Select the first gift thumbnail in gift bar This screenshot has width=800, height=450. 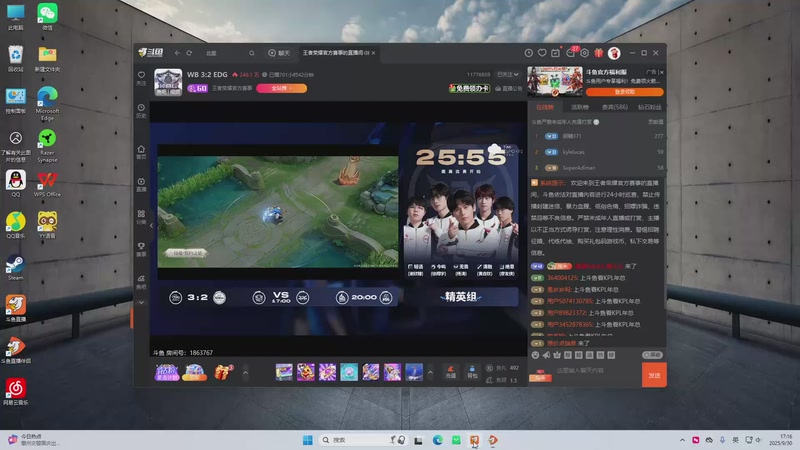(284, 372)
